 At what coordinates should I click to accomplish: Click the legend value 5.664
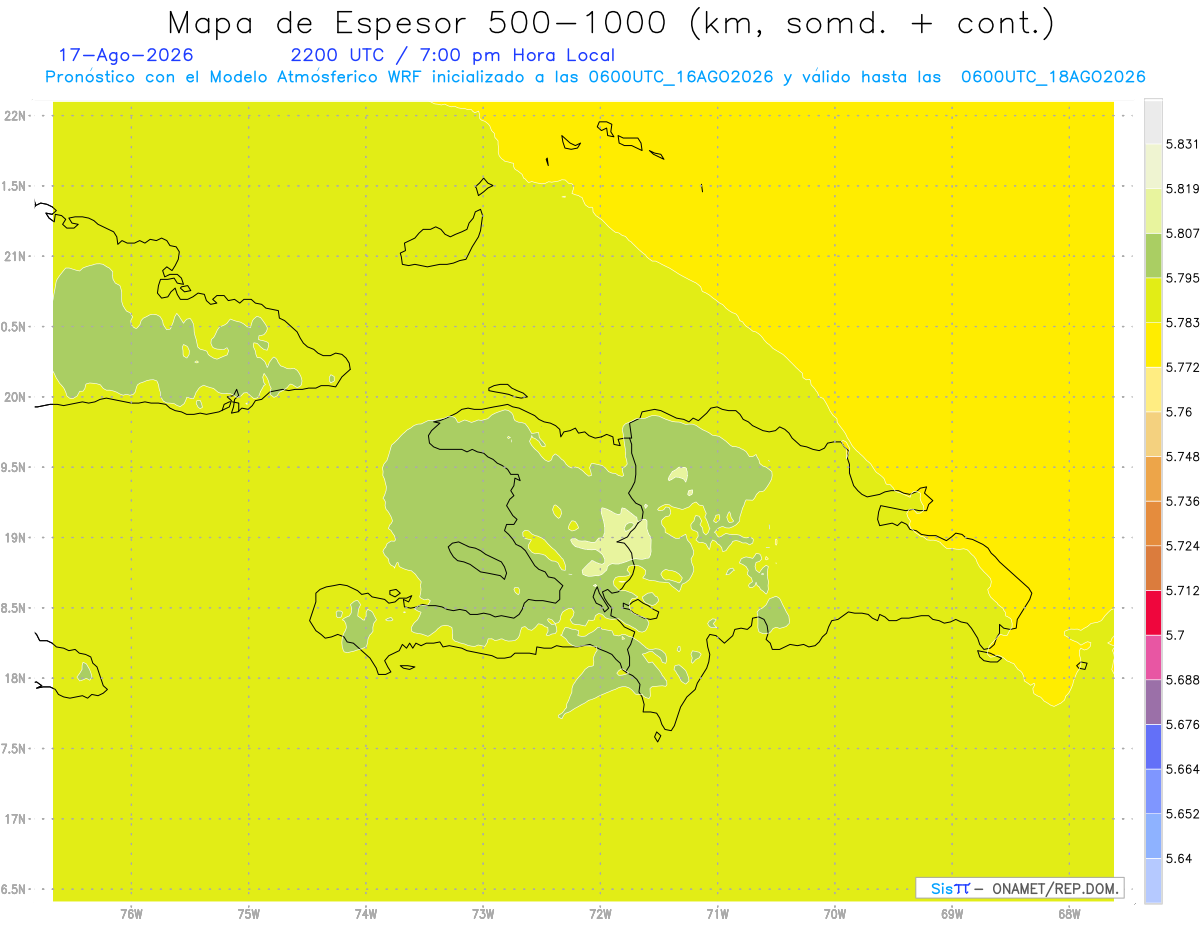tap(1182, 769)
